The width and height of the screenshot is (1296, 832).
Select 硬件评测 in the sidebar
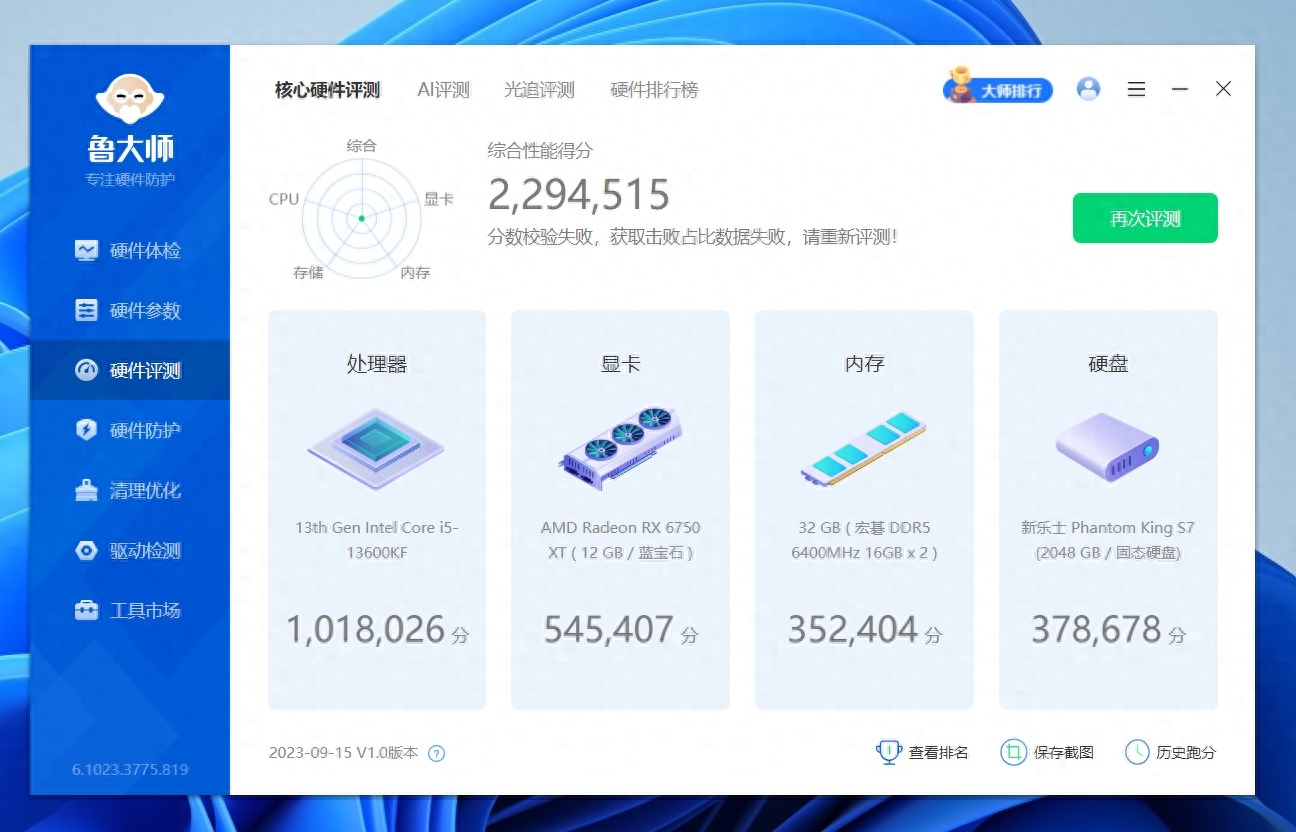130,370
